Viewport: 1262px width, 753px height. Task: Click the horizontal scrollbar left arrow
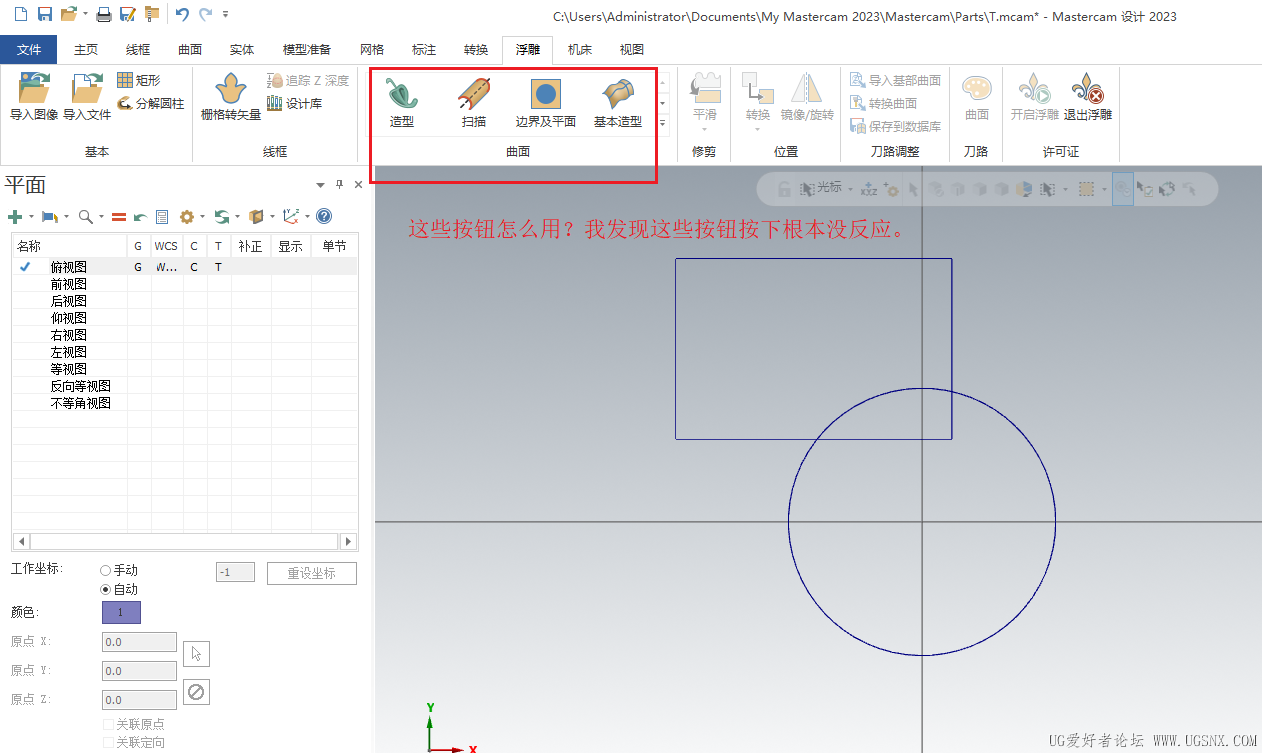tap(20, 541)
